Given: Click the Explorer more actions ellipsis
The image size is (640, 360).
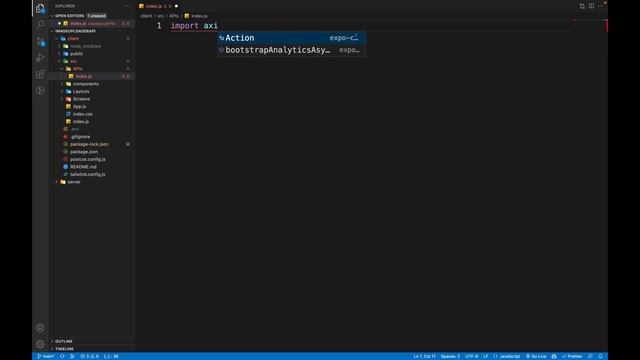Looking at the screenshot, I should click(x=127, y=6).
